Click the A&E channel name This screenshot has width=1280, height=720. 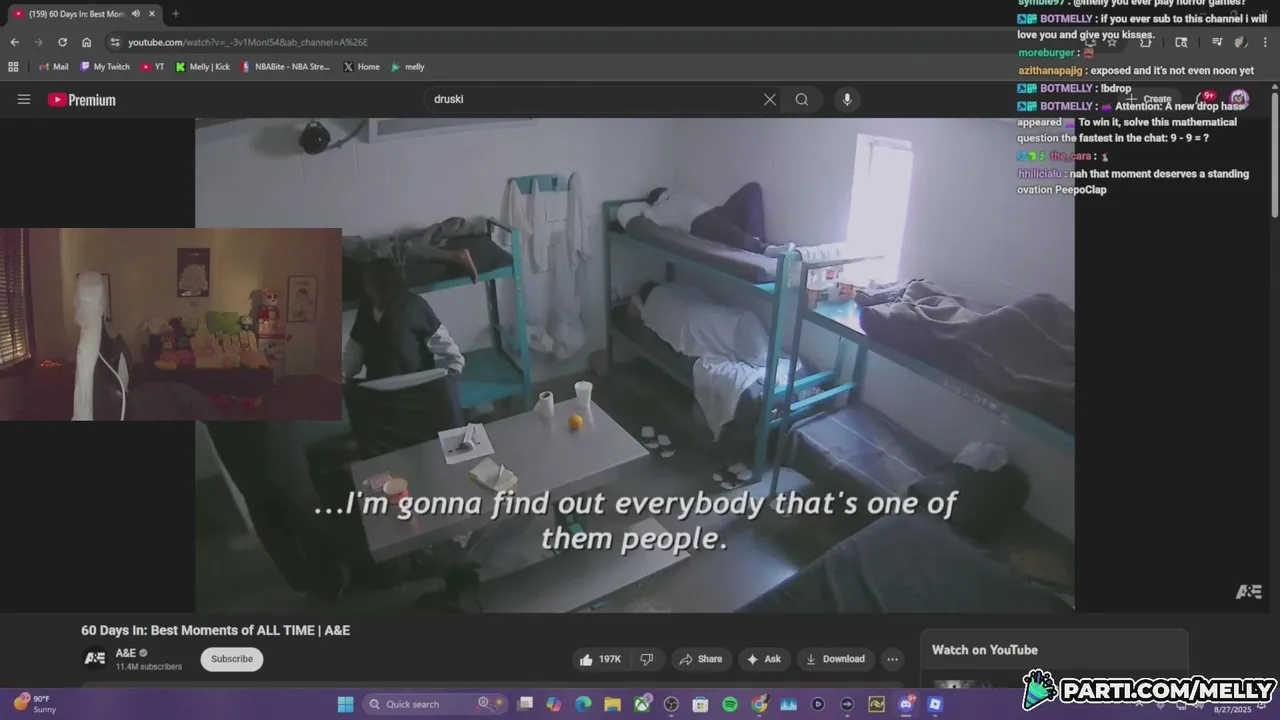point(126,653)
